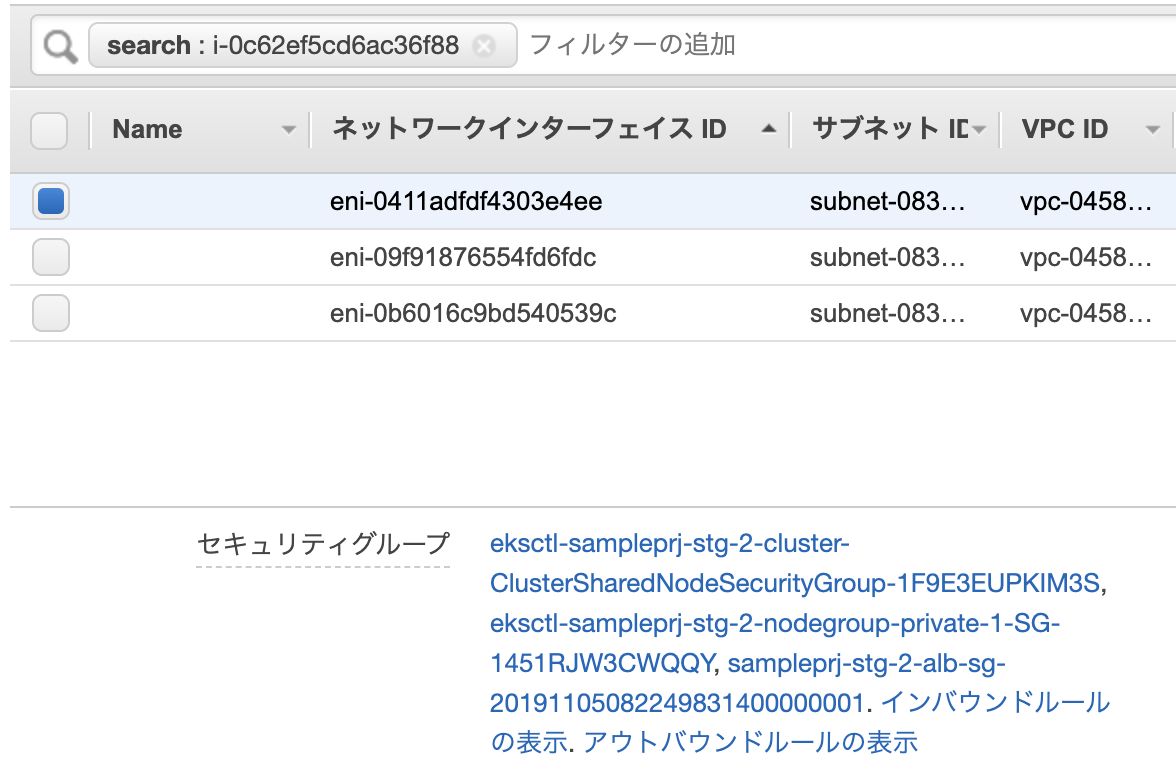
Task: Toggle the select-all checkbox in the header
Action: click(48, 129)
